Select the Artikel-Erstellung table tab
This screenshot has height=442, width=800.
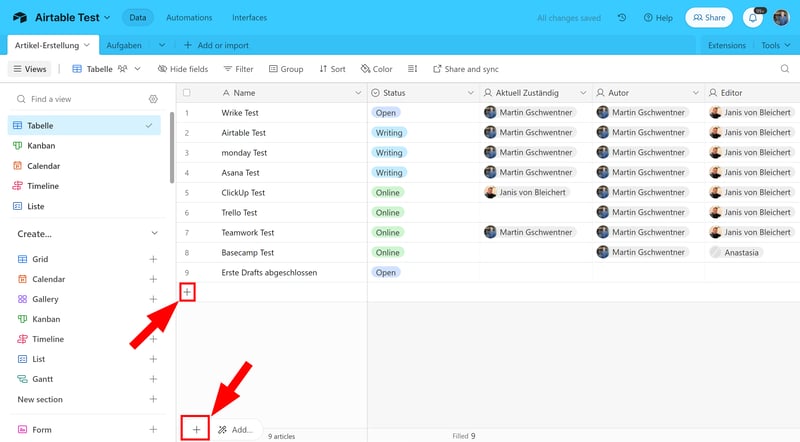[47, 45]
